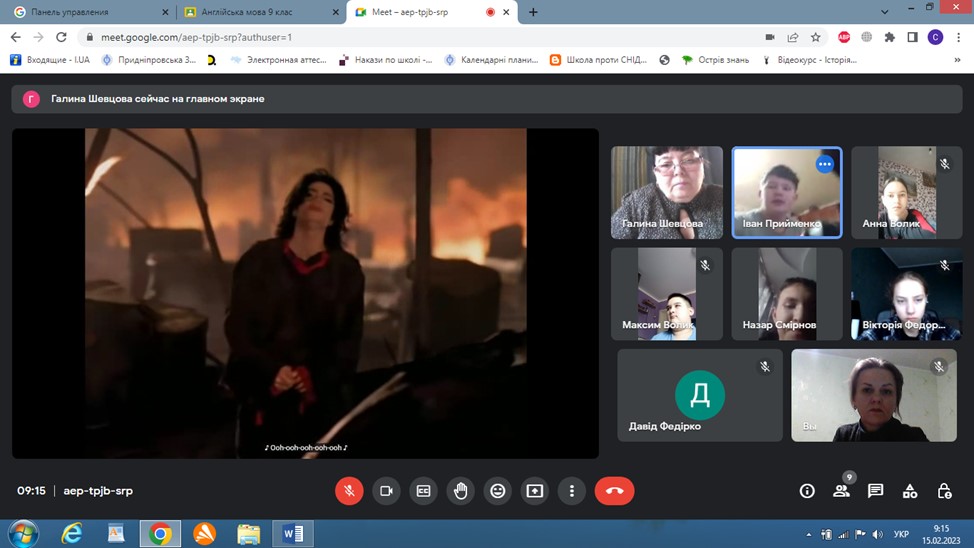Open Windows Start menu
Viewport: 974px width, 548px height.
tap(23, 534)
